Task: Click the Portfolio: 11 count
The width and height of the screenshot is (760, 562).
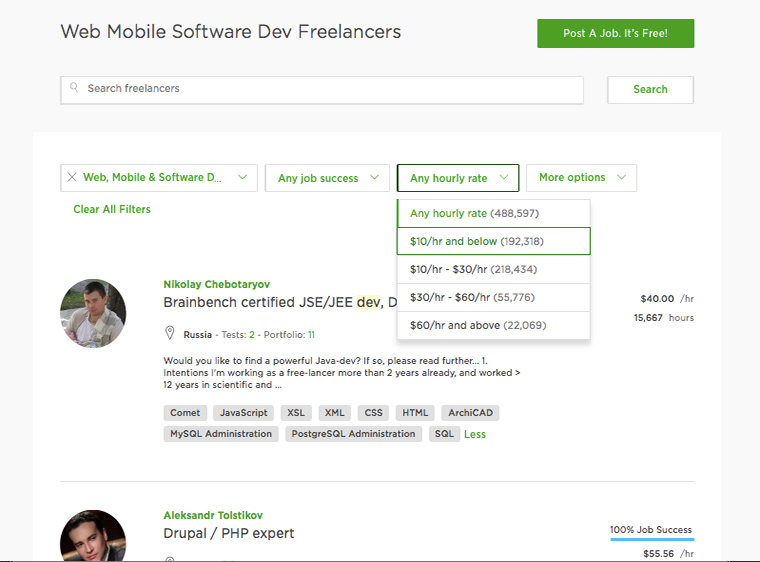Action: point(289,335)
